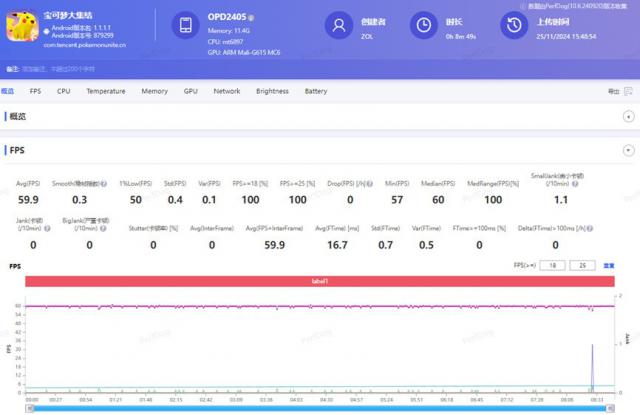The height and width of the screenshot is (415, 640).
Task: Click the 重置 reset link by FPS thresholds
Action: click(609, 266)
